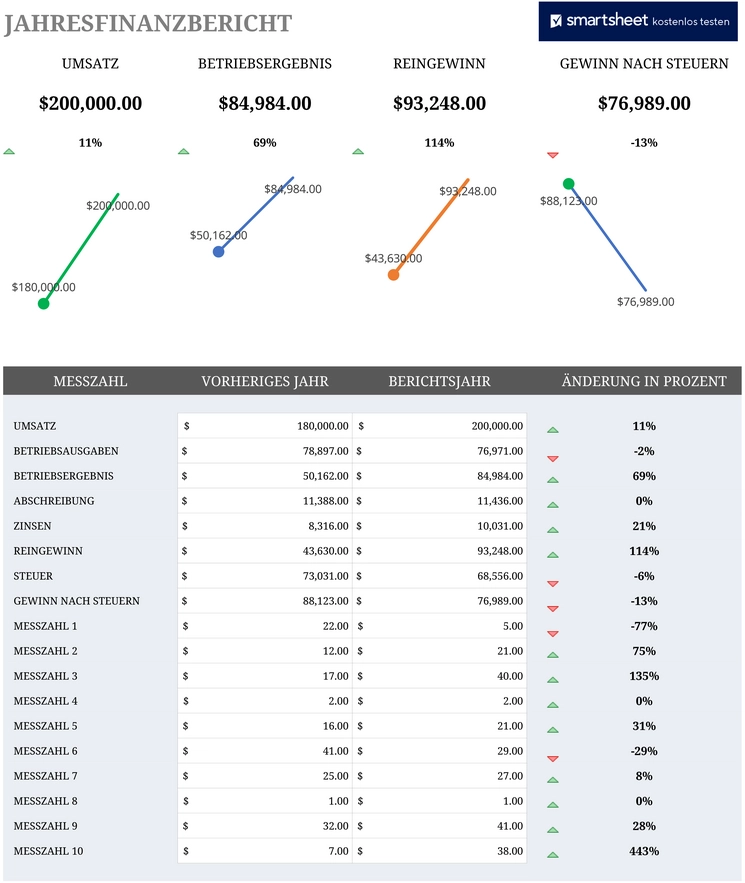Click the red down arrow in BETRIEBSAUSGABEN row
745x883 pixels.
pos(553,459)
